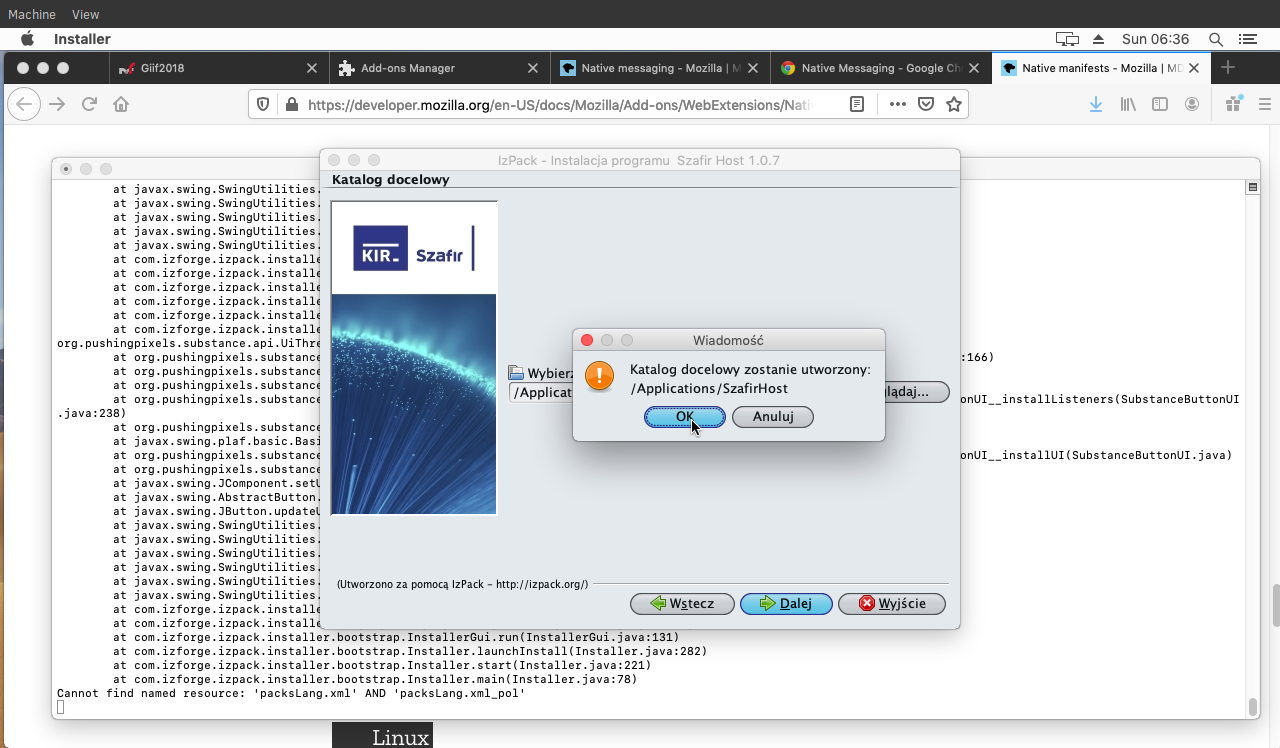Click the Wstecz back button
1280x748 pixels.
(x=682, y=604)
